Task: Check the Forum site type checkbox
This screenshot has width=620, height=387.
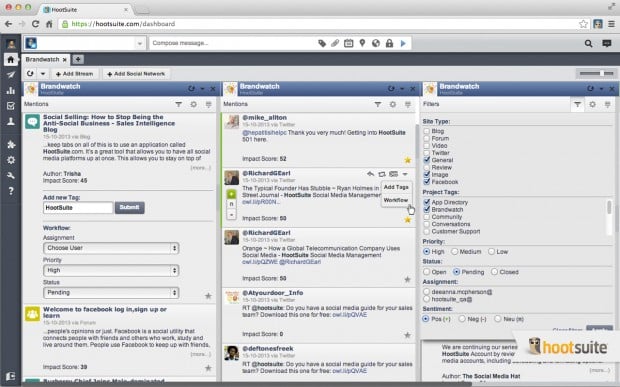Action: click(427, 138)
